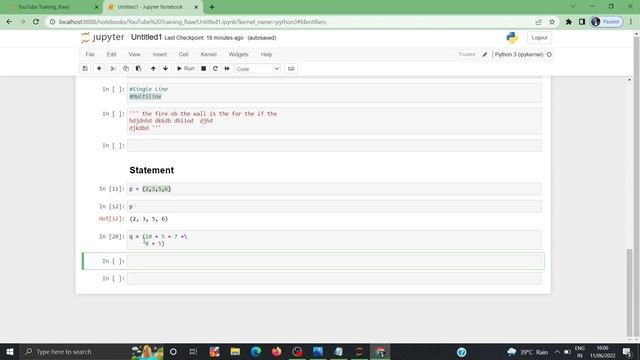Insert a cell below with plus icon

[99, 69]
